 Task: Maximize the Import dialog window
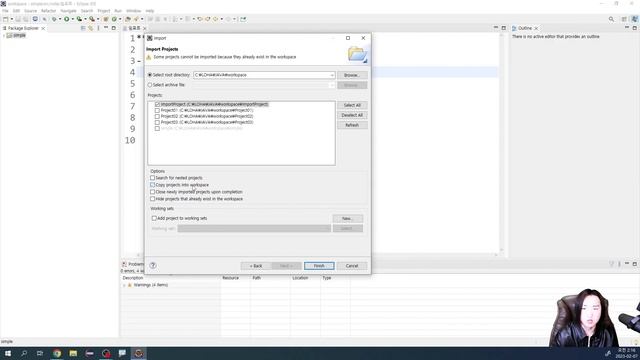[348, 38]
